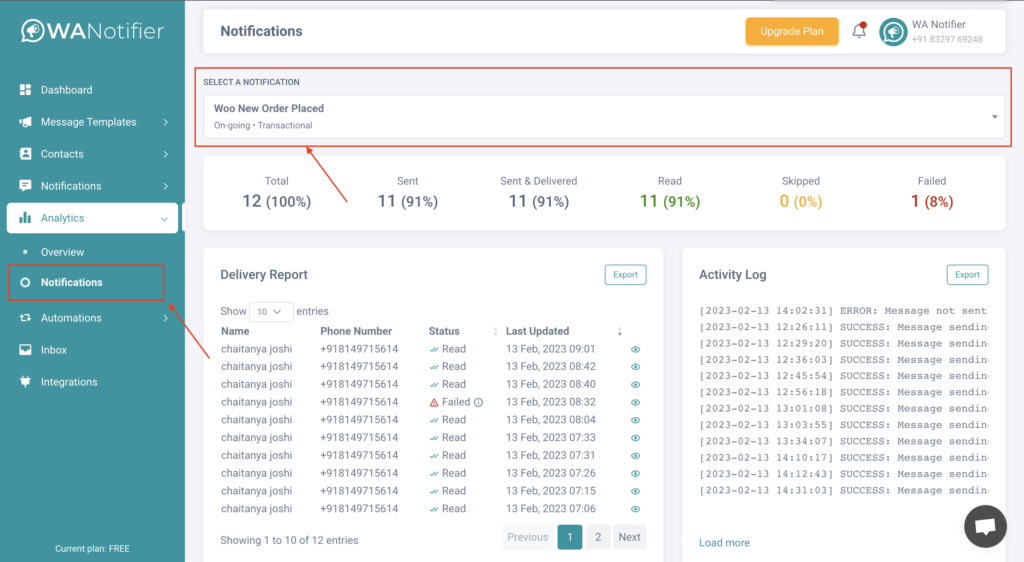1024x562 pixels.
Task: Click the Contacts address book icon
Action: [x=25, y=153]
